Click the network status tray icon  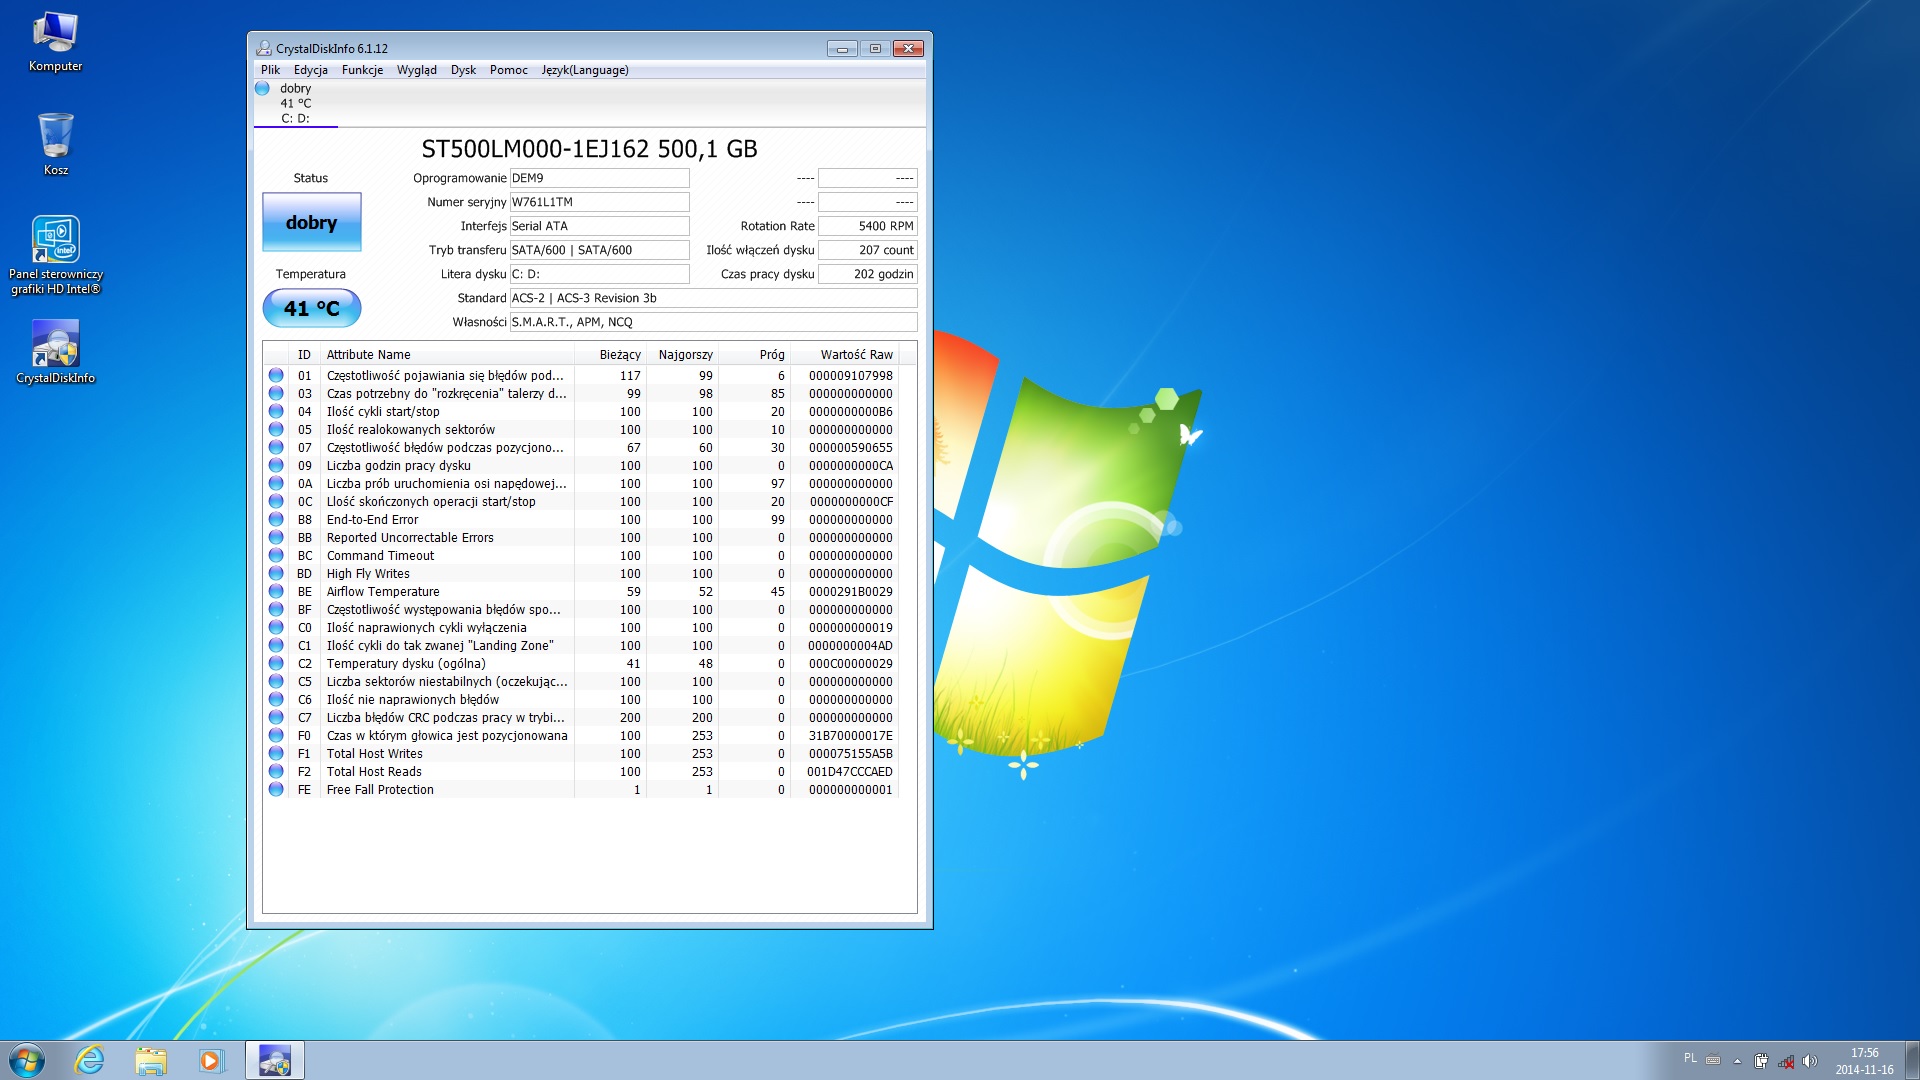pos(1785,1061)
